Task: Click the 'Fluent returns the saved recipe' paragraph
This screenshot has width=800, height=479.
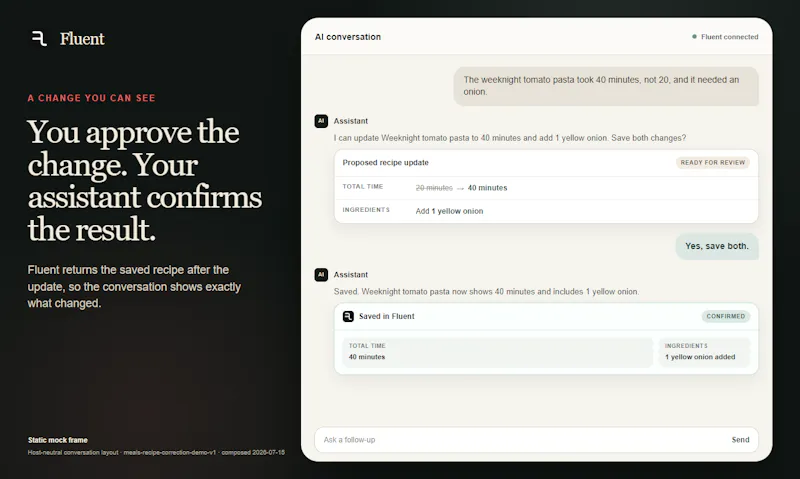Action: pyautogui.click(x=134, y=287)
